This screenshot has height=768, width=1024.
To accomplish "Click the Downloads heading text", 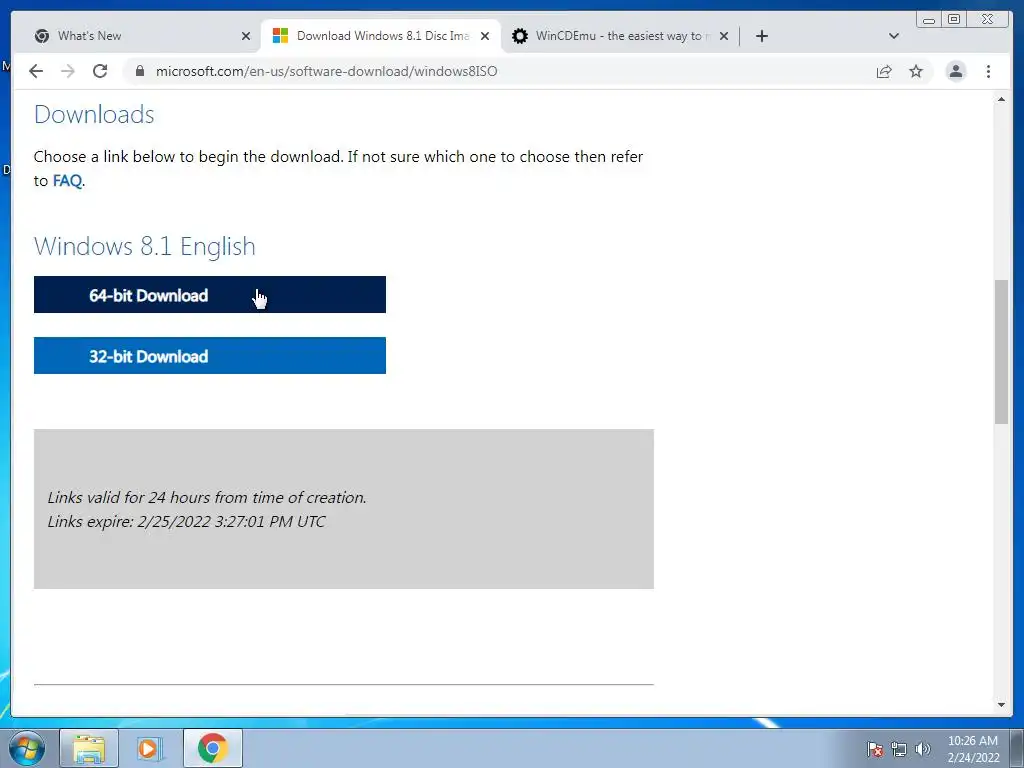I will click(x=94, y=115).
